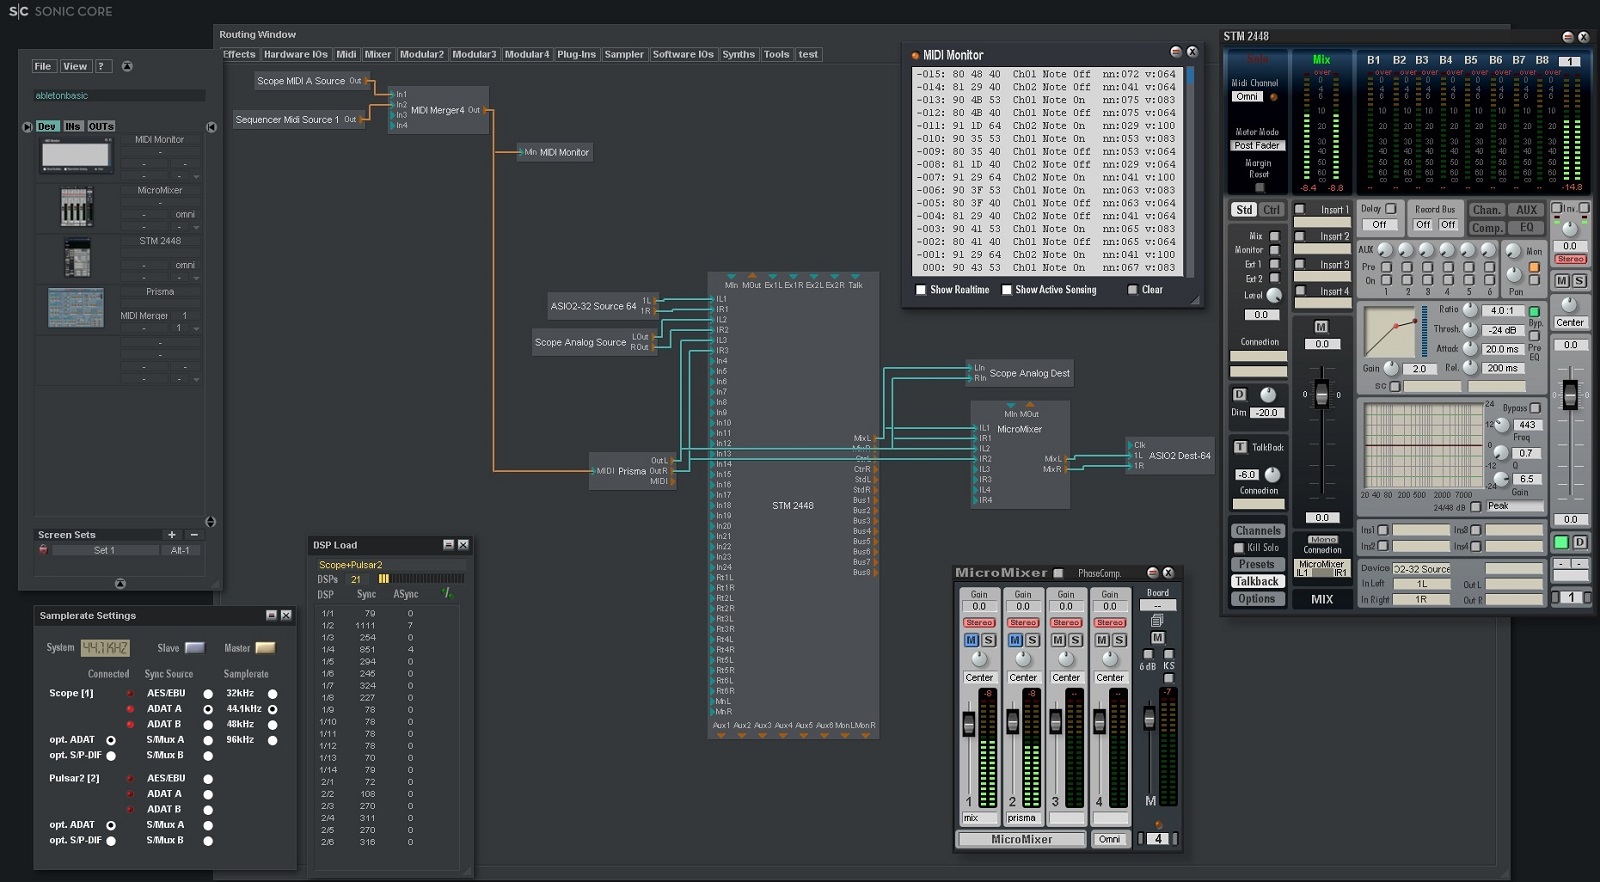The width and height of the screenshot is (1600, 882).
Task: Open the STM 2448 device thumbnail
Action: coord(77,258)
